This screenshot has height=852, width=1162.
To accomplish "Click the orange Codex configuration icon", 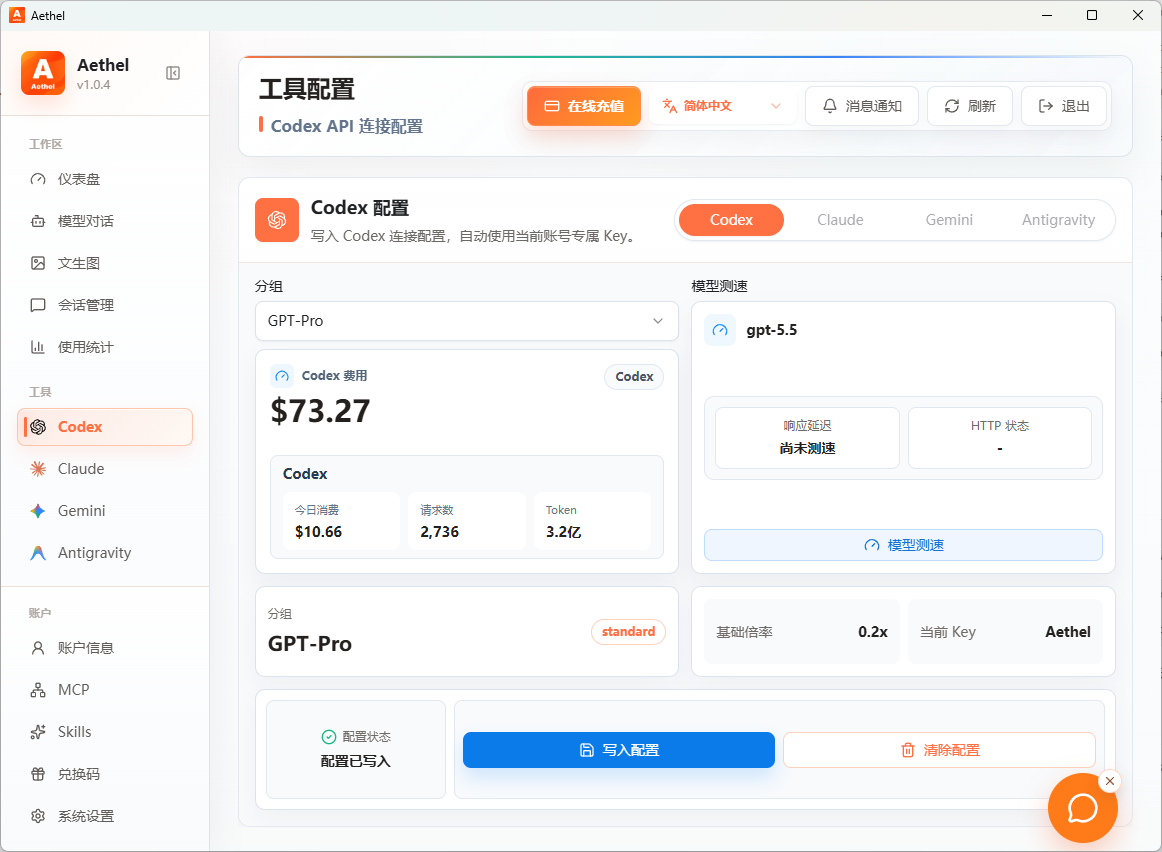I will pos(277,220).
